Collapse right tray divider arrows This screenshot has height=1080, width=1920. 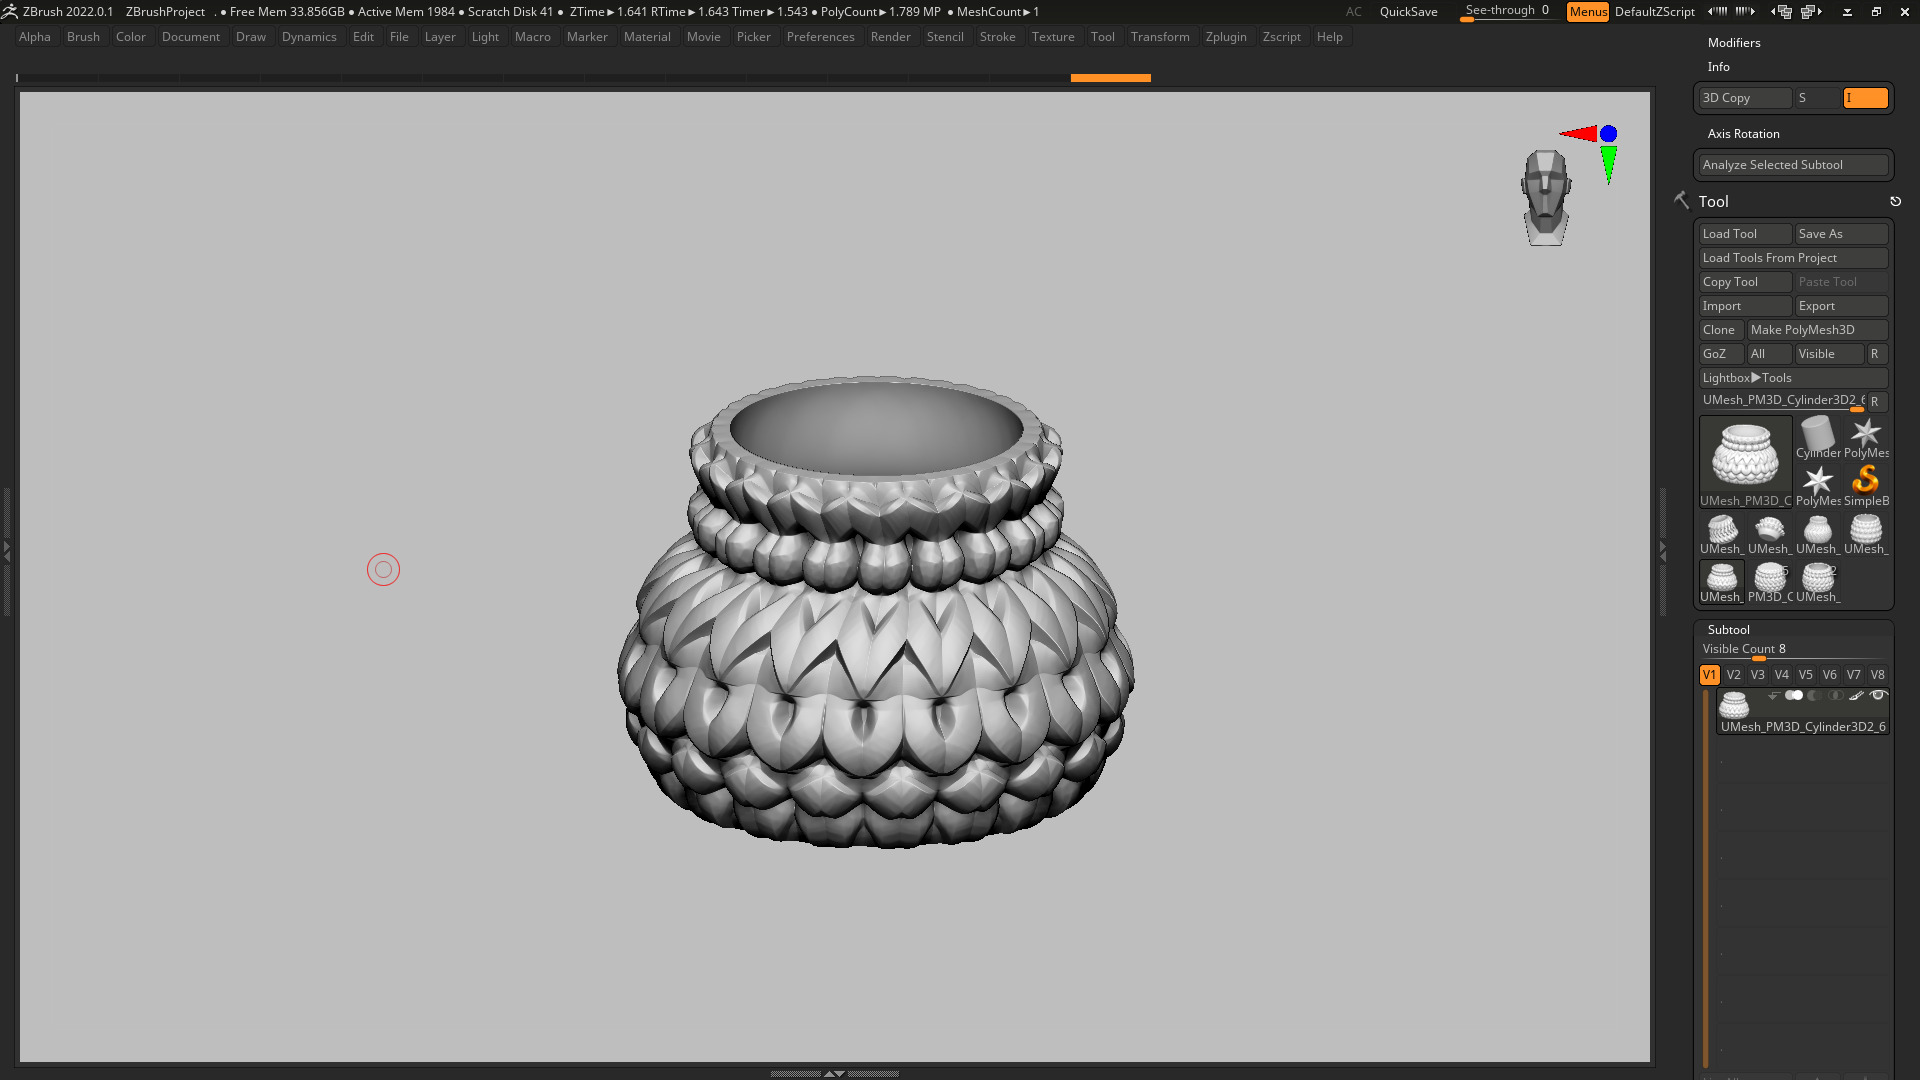pos(1663,551)
